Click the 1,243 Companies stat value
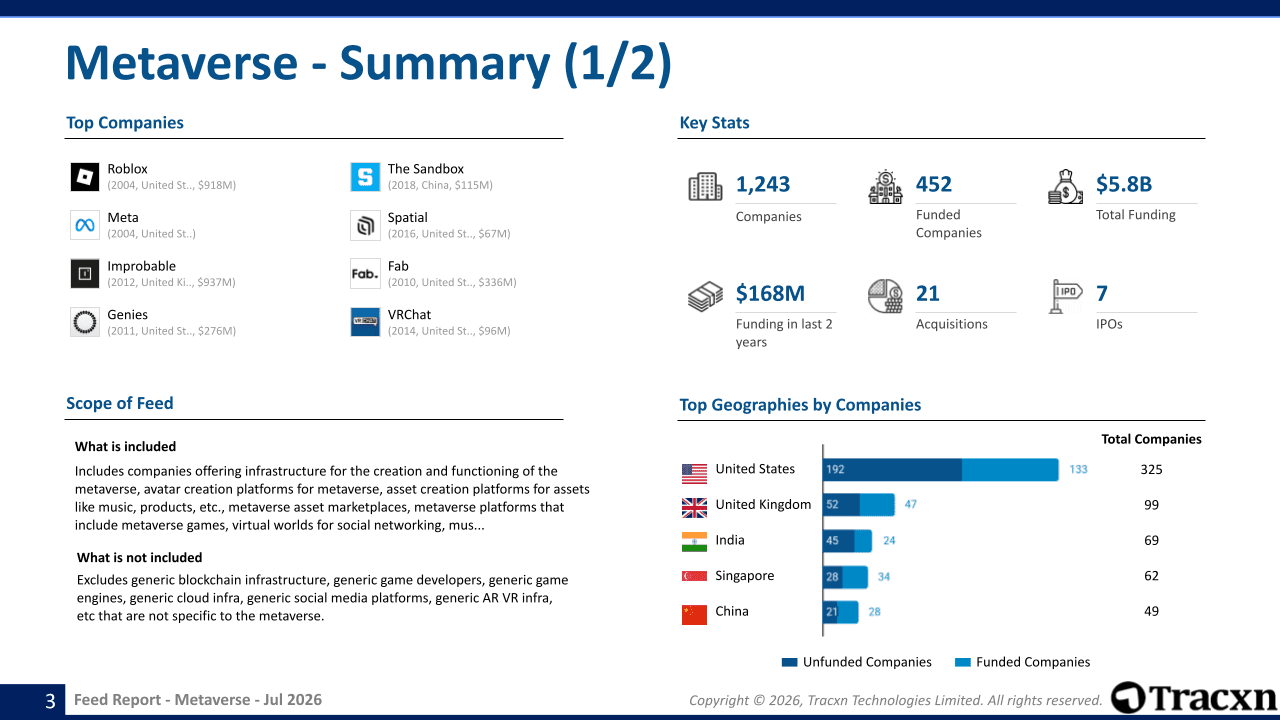 pyautogui.click(x=763, y=184)
